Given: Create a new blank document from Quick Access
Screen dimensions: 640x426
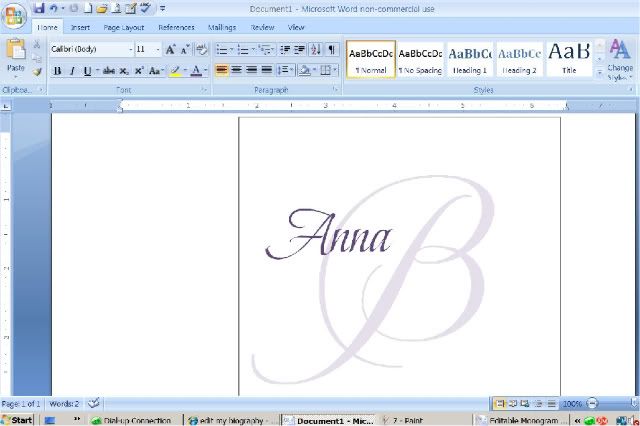Looking at the screenshot, I should pyautogui.click(x=88, y=8).
